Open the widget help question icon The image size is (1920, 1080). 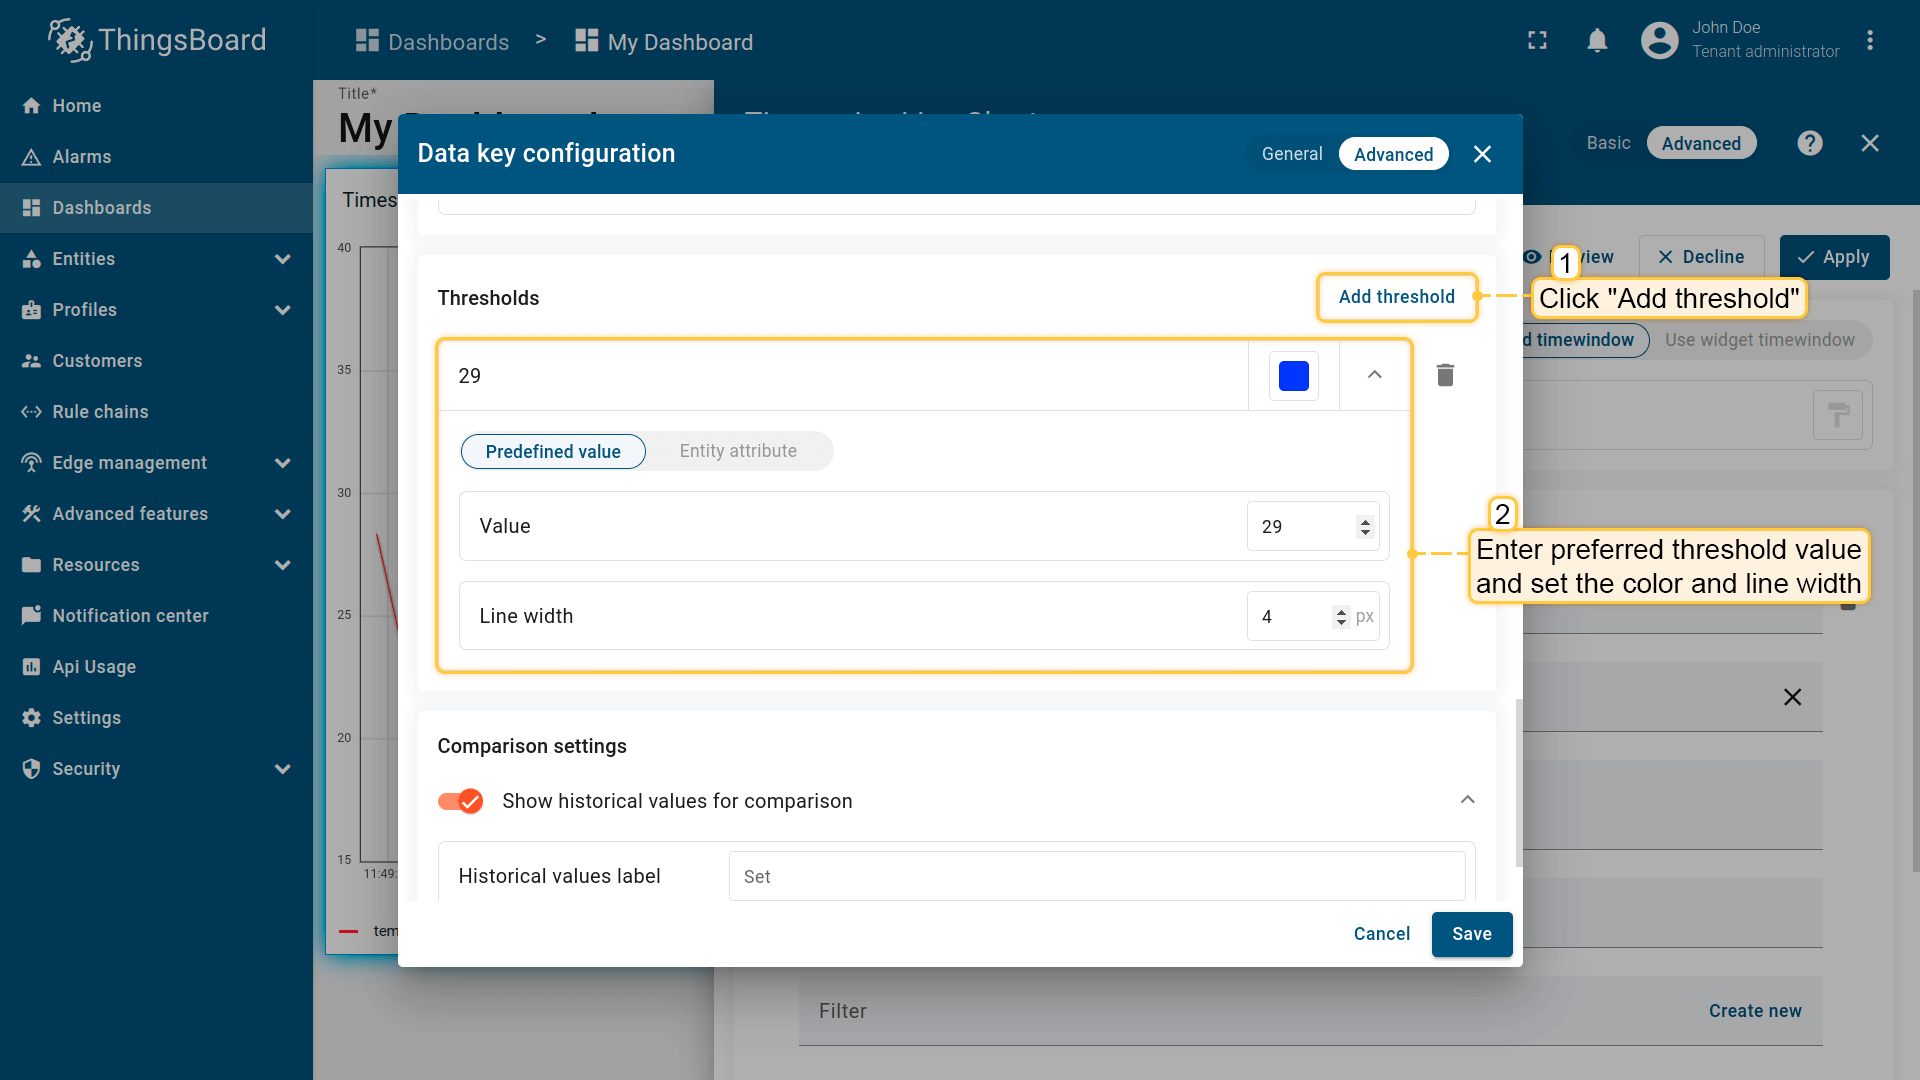coord(1809,143)
